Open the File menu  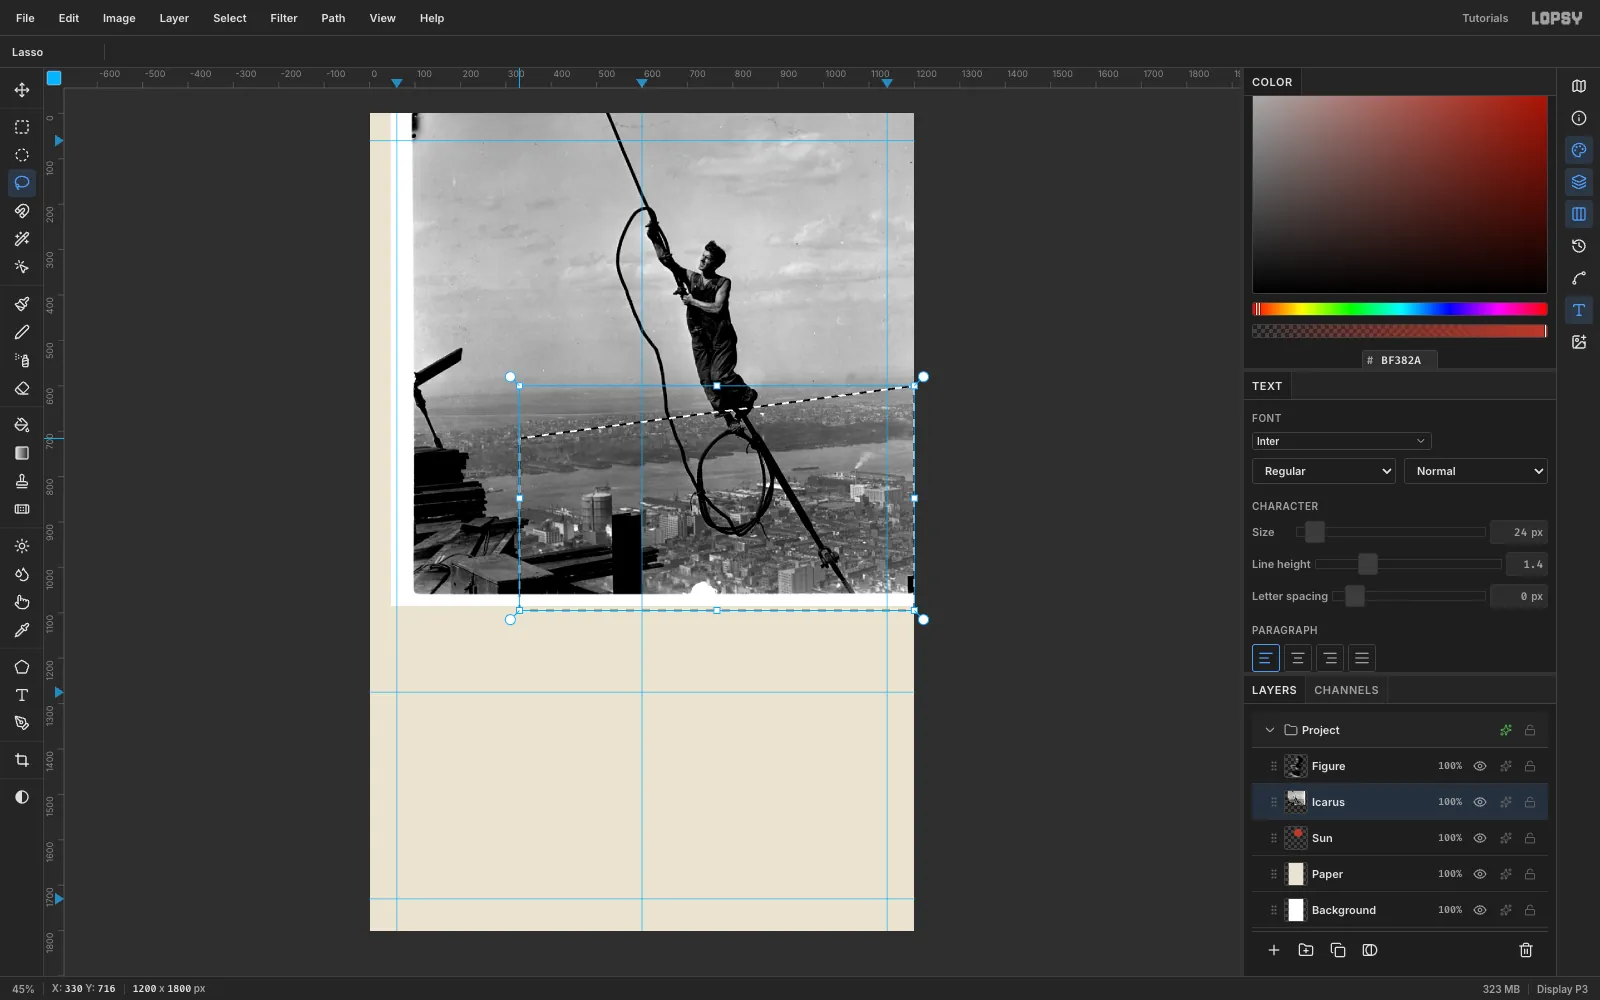(x=25, y=18)
